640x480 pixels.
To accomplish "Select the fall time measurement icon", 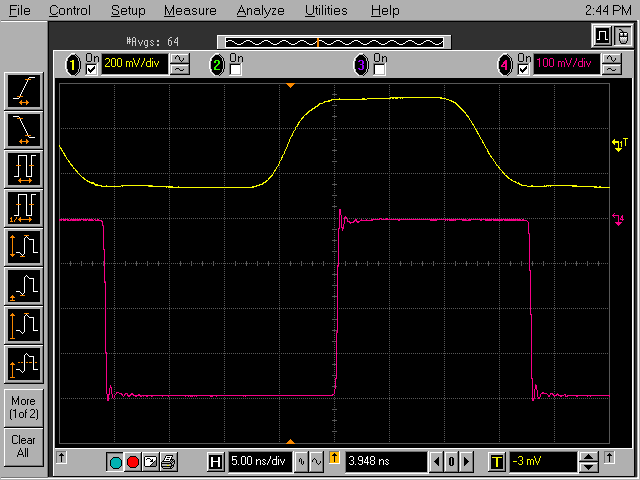I will pyautogui.click(x=24, y=130).
